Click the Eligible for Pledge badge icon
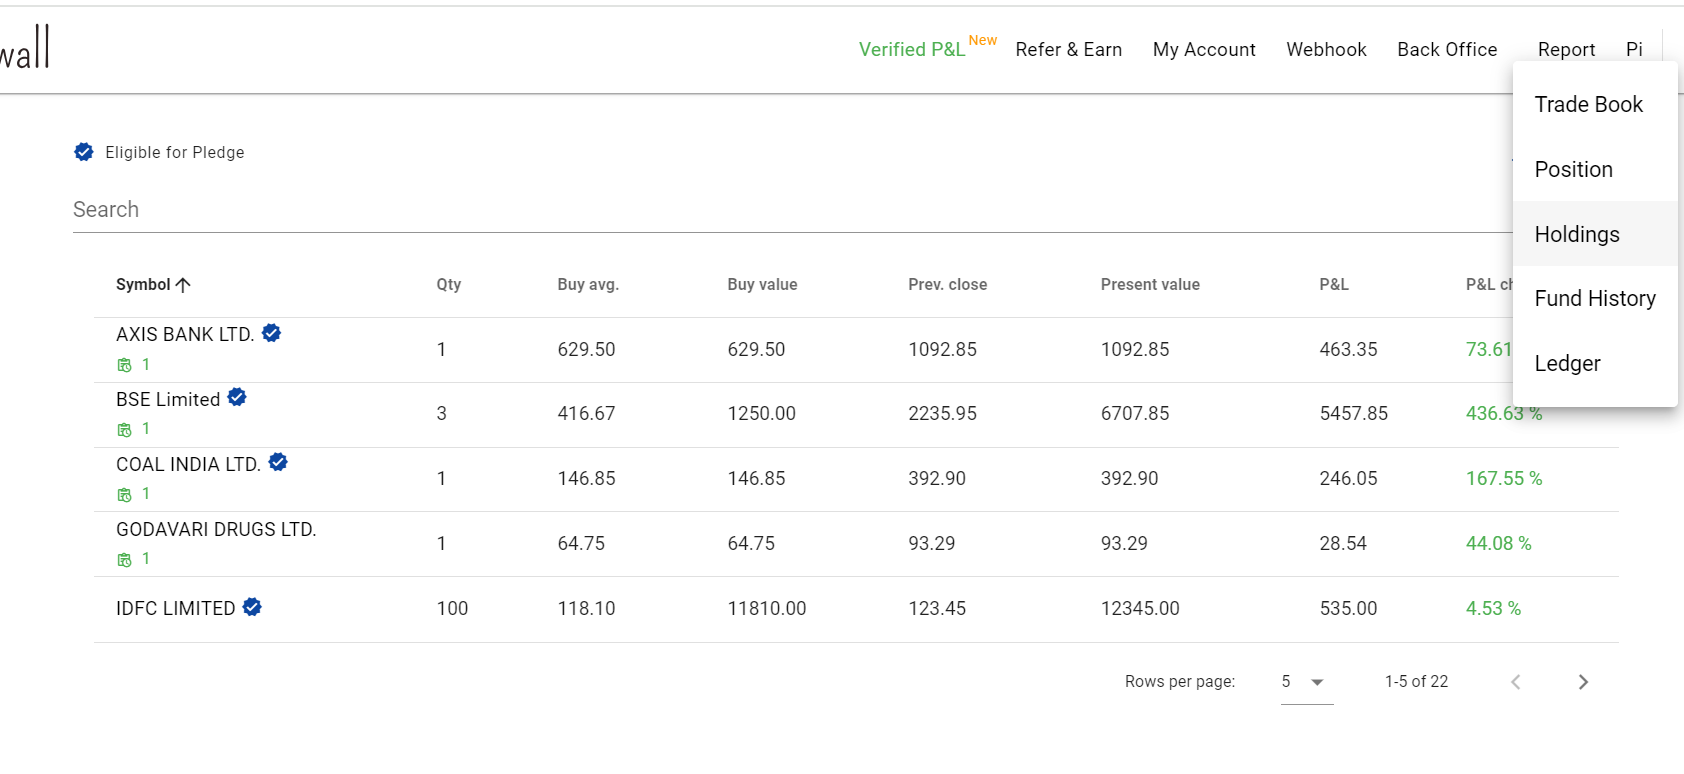 (x=84, y=152)
